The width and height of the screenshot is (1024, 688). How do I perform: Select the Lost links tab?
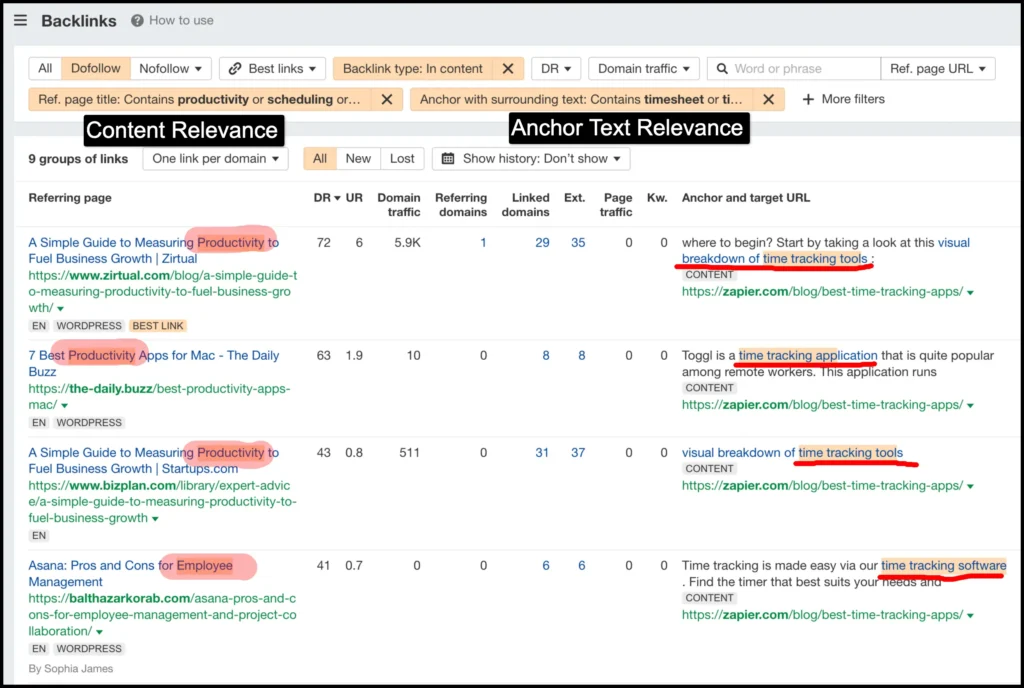pyautogui.click(x=402, y=159)
